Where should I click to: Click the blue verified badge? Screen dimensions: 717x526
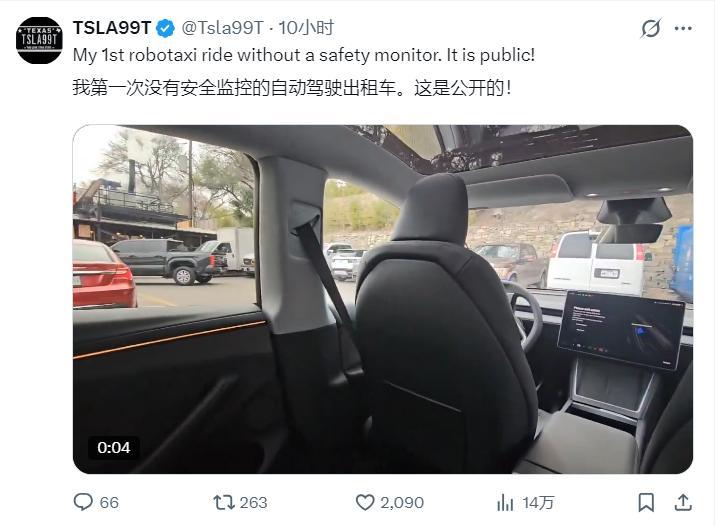[x=165, y=28]
